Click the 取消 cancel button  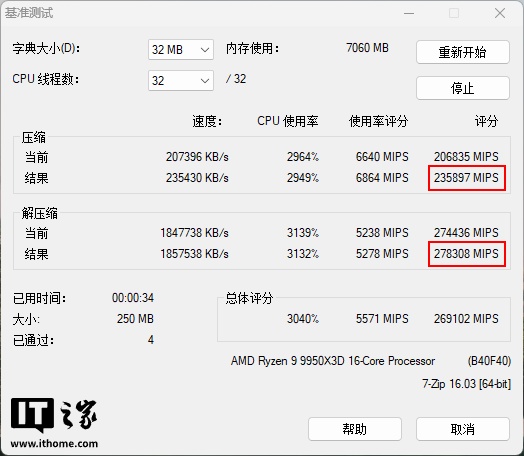click(x=463, y=429)
